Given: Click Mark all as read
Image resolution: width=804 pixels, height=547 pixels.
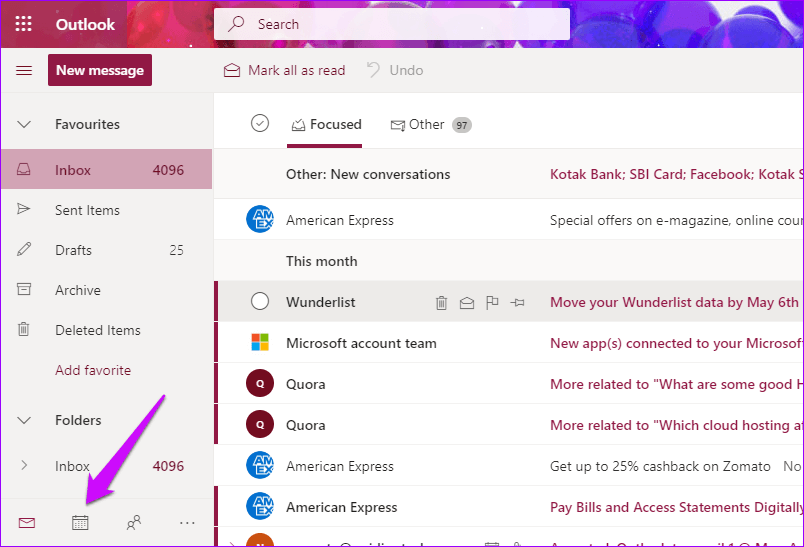Looking at the screenshot, I should 285,70.
